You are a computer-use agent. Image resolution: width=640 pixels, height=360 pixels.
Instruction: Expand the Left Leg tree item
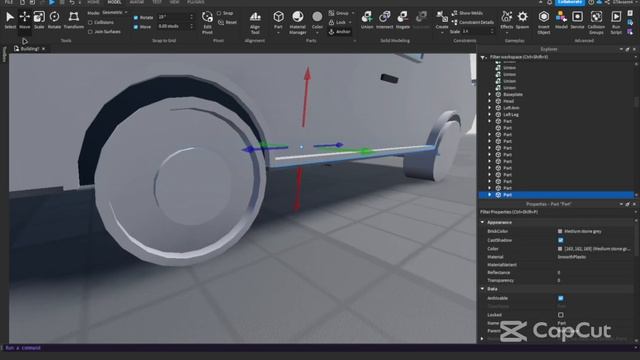(490, 114)
